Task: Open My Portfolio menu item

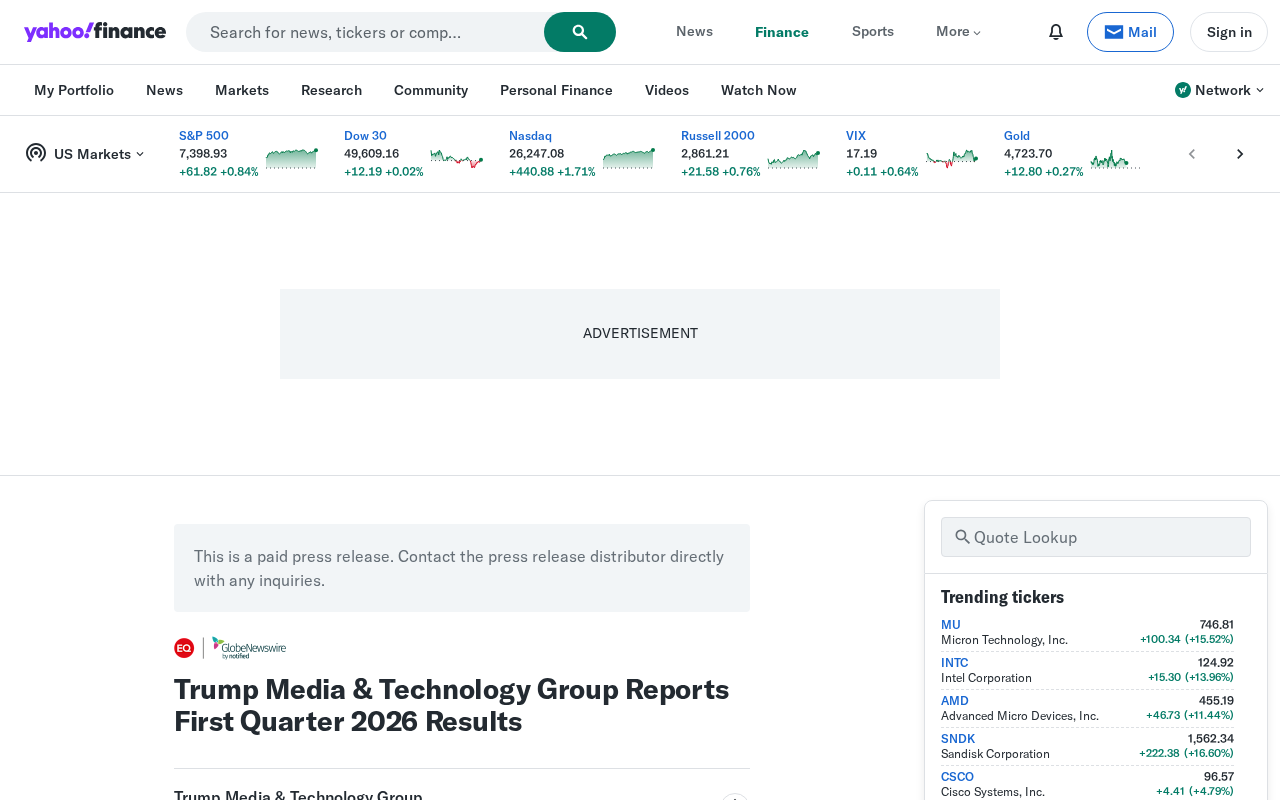Action: coord(74,90)
